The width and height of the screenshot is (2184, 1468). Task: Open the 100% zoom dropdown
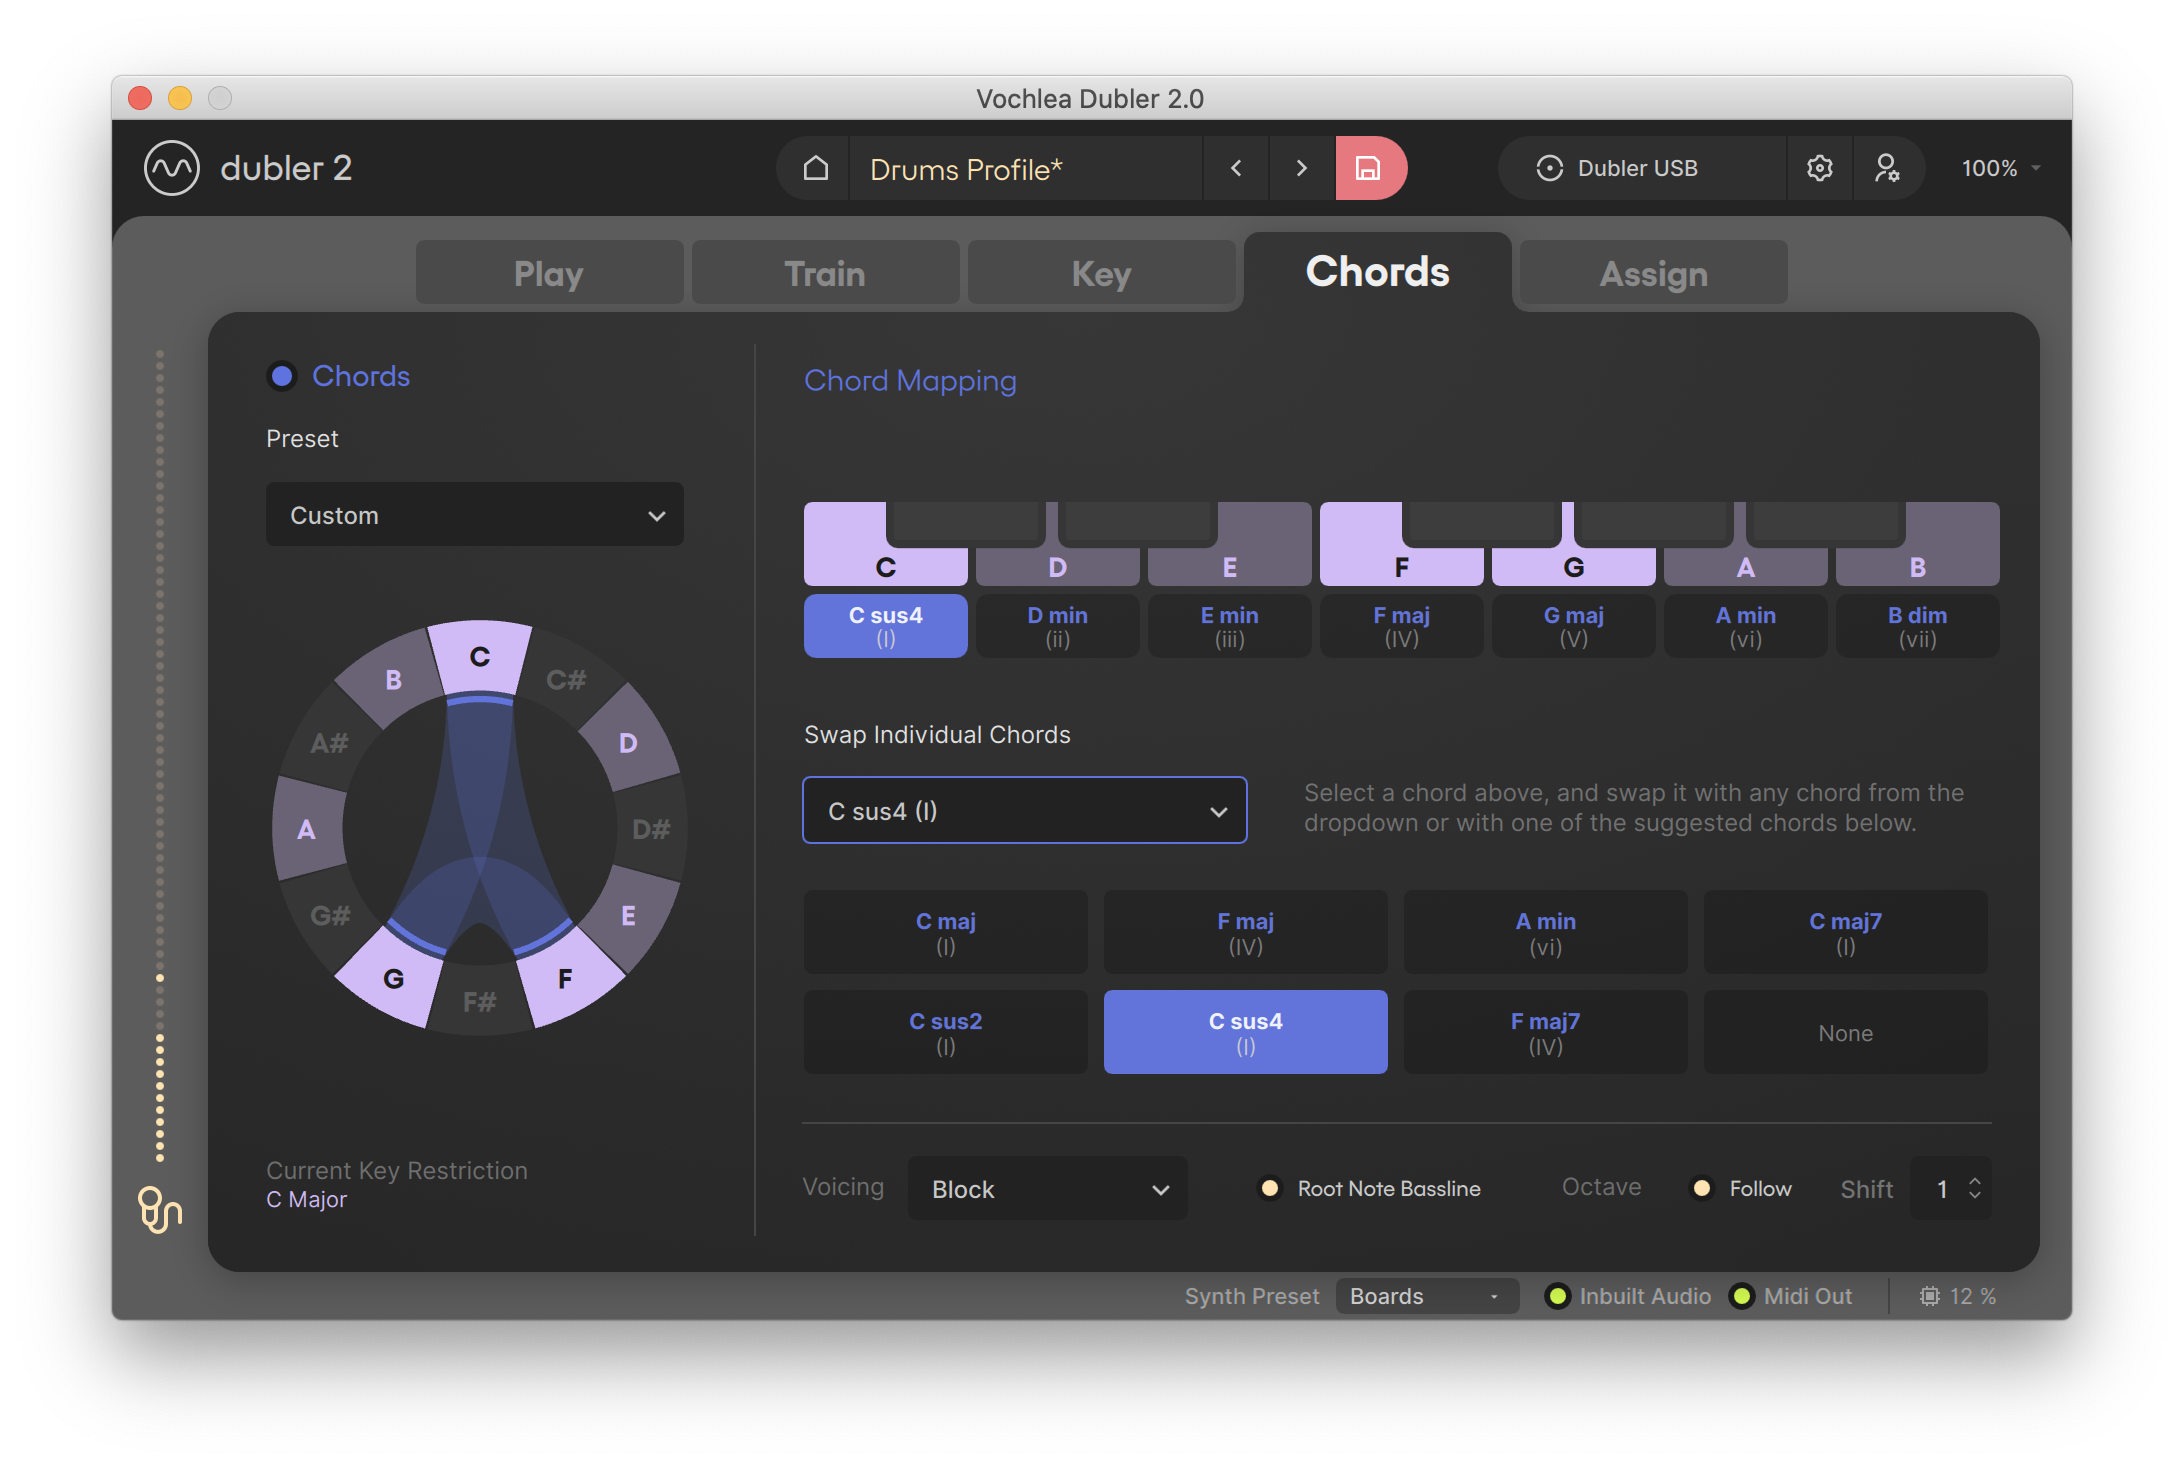2000,168
